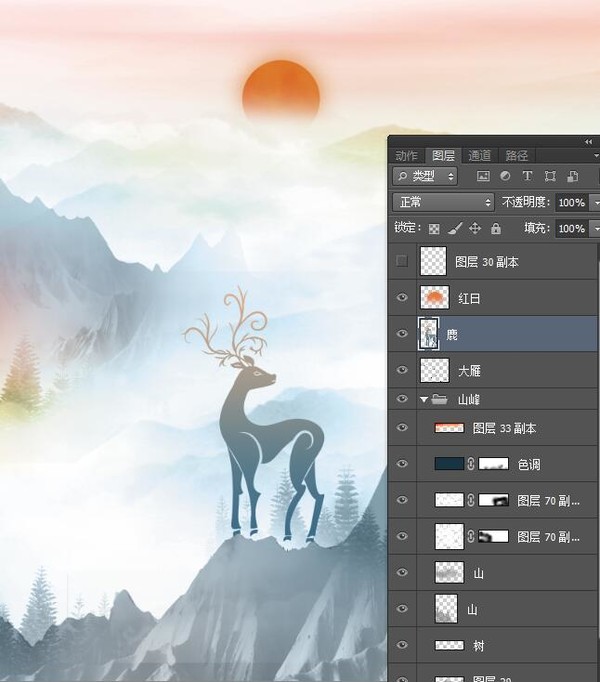Hide the lower 山 layer

402,608
